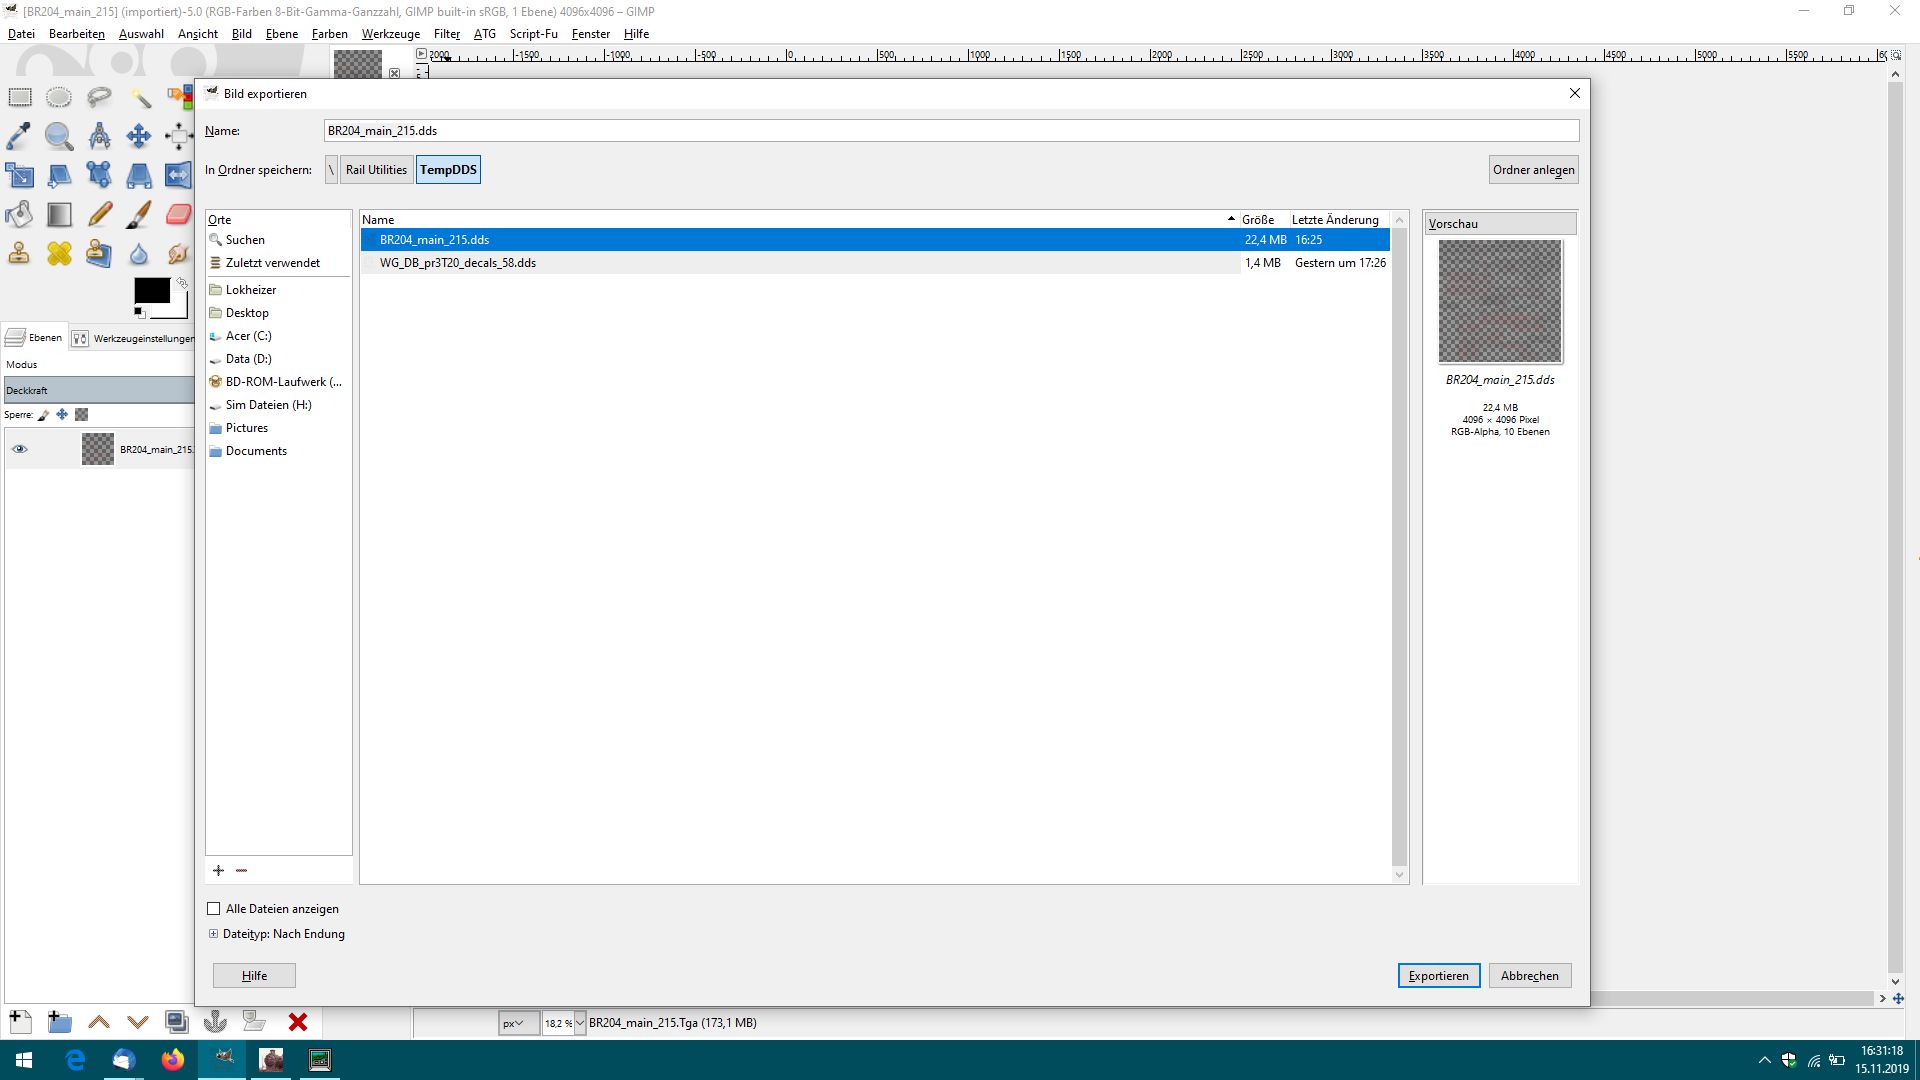The height and width of the screenshot is (1080, 1920).
Task: Select the Paintbrush tool
Action: [x=138, y=214]
